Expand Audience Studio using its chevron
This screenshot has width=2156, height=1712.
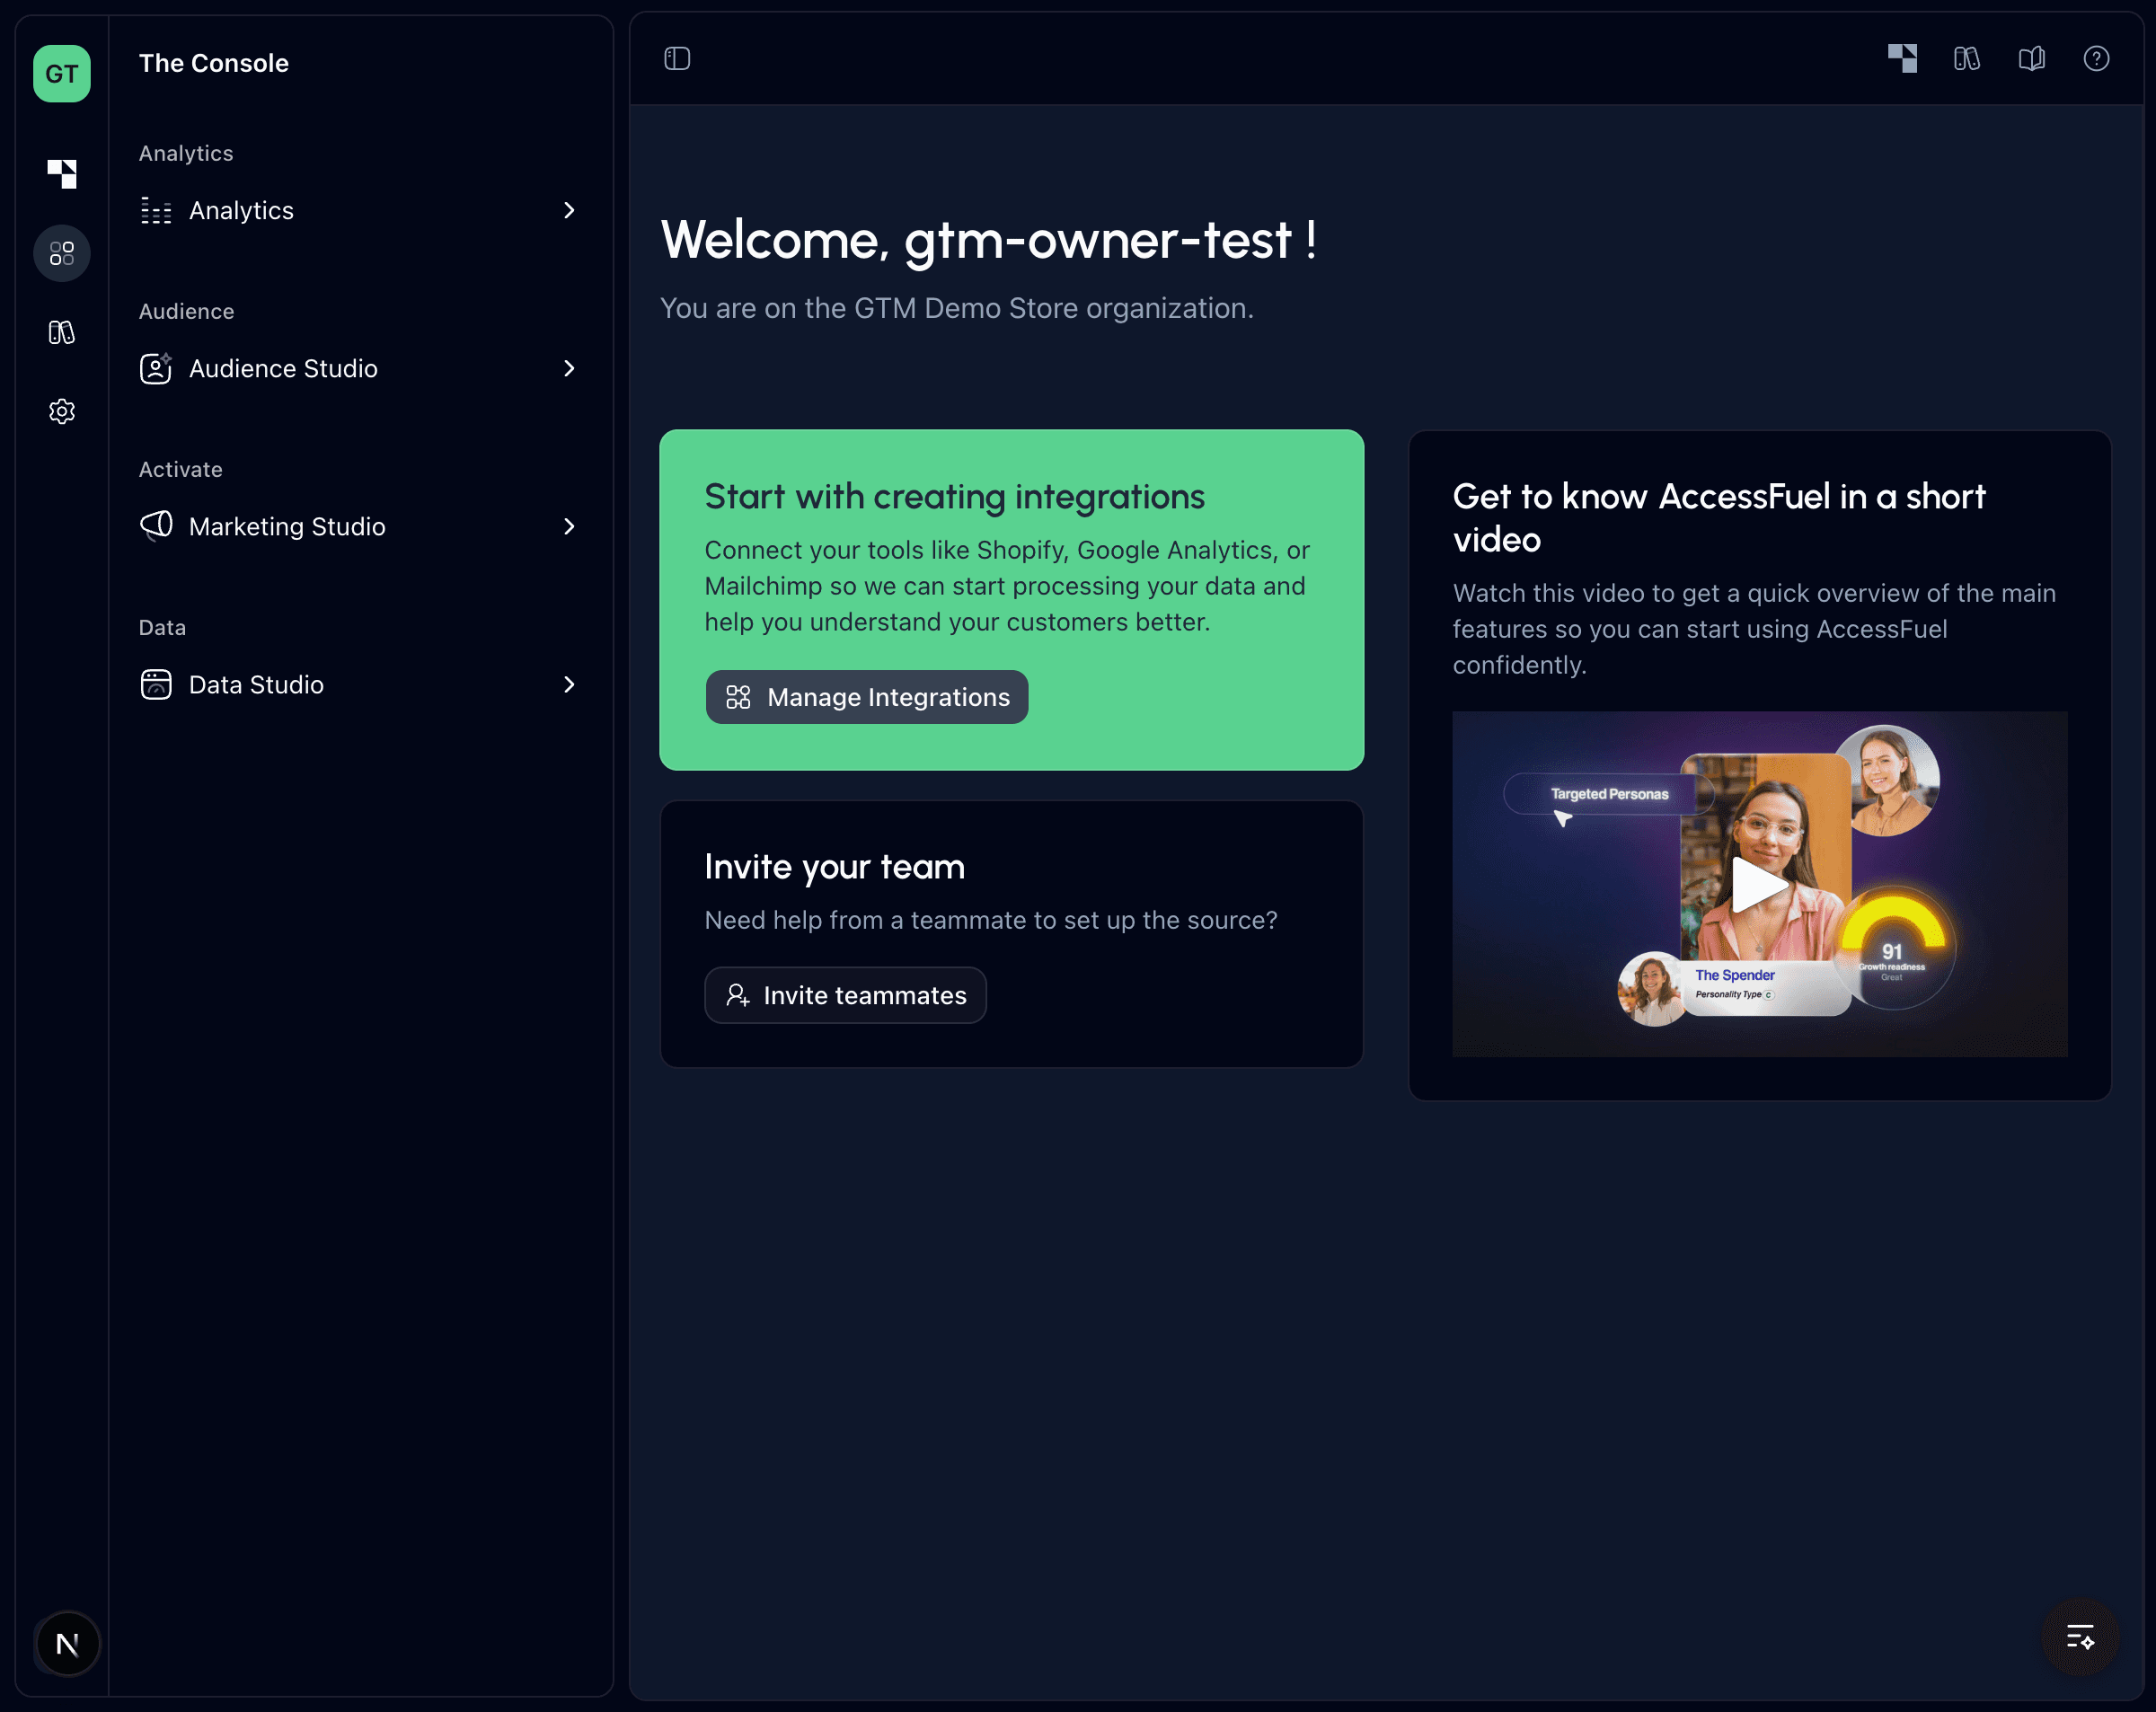570,368
